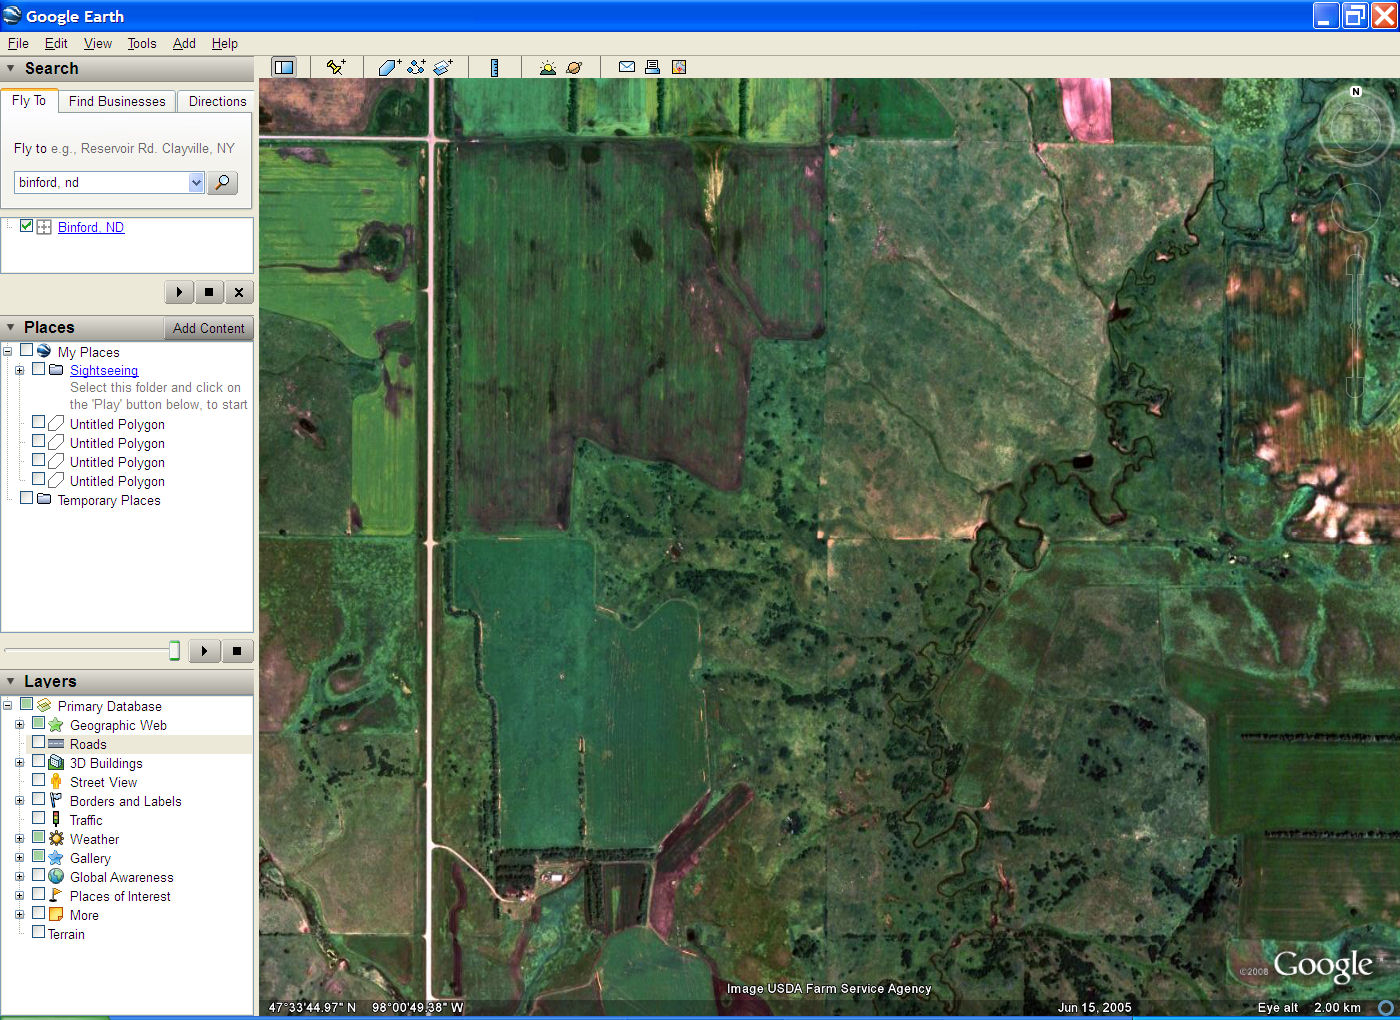The height and width of the screenshot is (1020, 1400).
Task: Switch to Sky mode planet icon
Action: tap(574, 67)
